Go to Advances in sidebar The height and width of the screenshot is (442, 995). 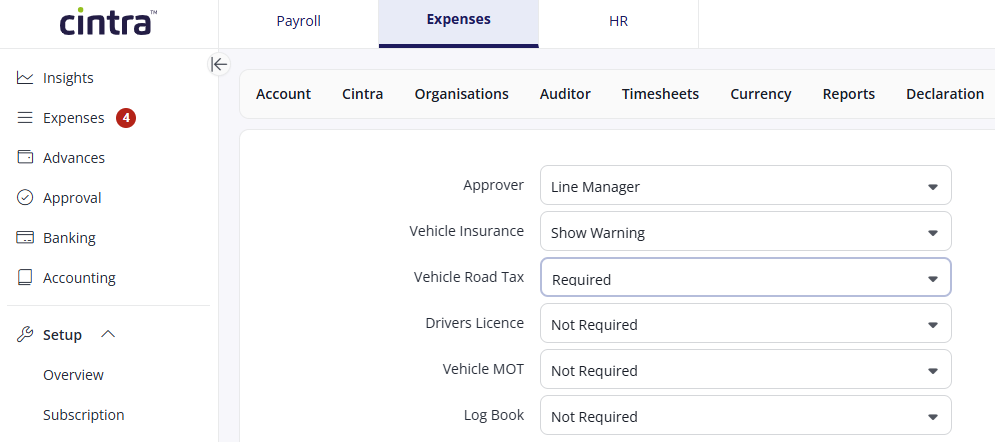pos(74,158)
